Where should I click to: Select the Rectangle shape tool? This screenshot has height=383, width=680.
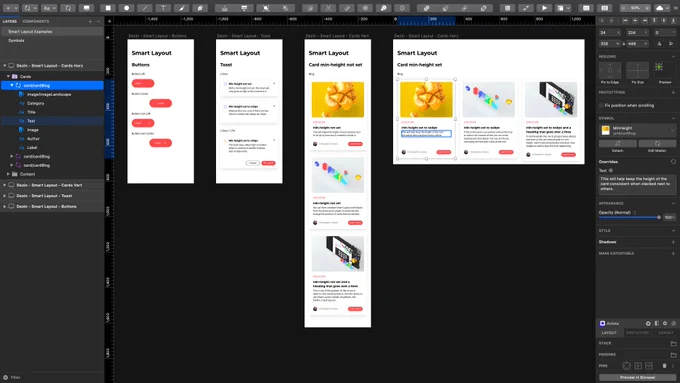(x=108, y=8)
